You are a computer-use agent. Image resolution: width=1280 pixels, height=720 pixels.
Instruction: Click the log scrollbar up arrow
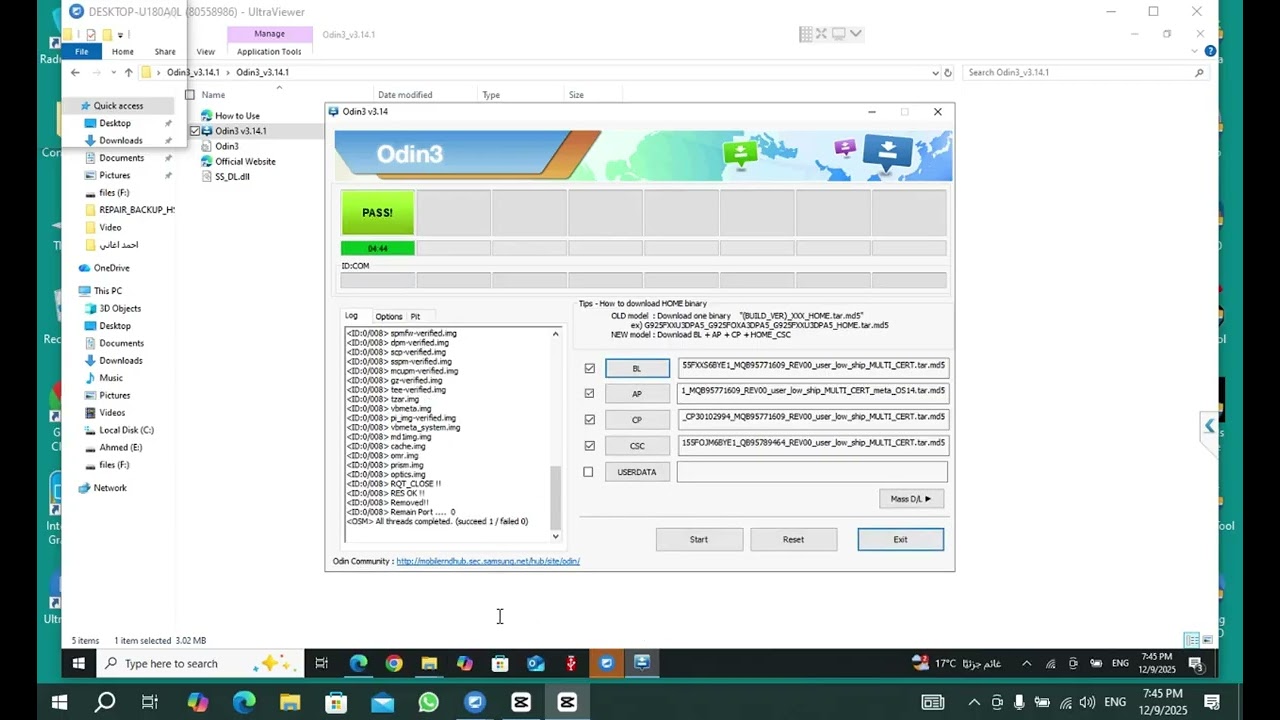pyautogui.click(x=556, y=334)
